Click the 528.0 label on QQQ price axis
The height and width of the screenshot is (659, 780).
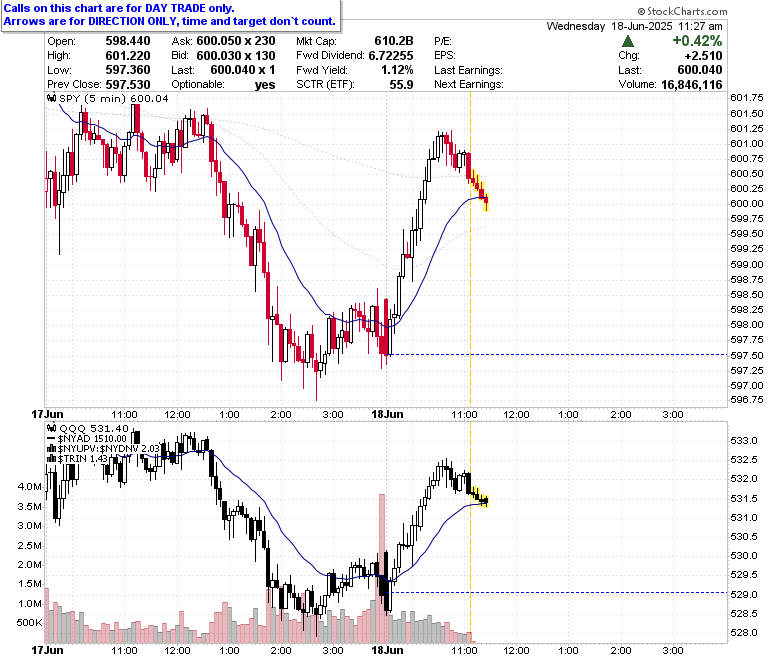click(744, 633)
